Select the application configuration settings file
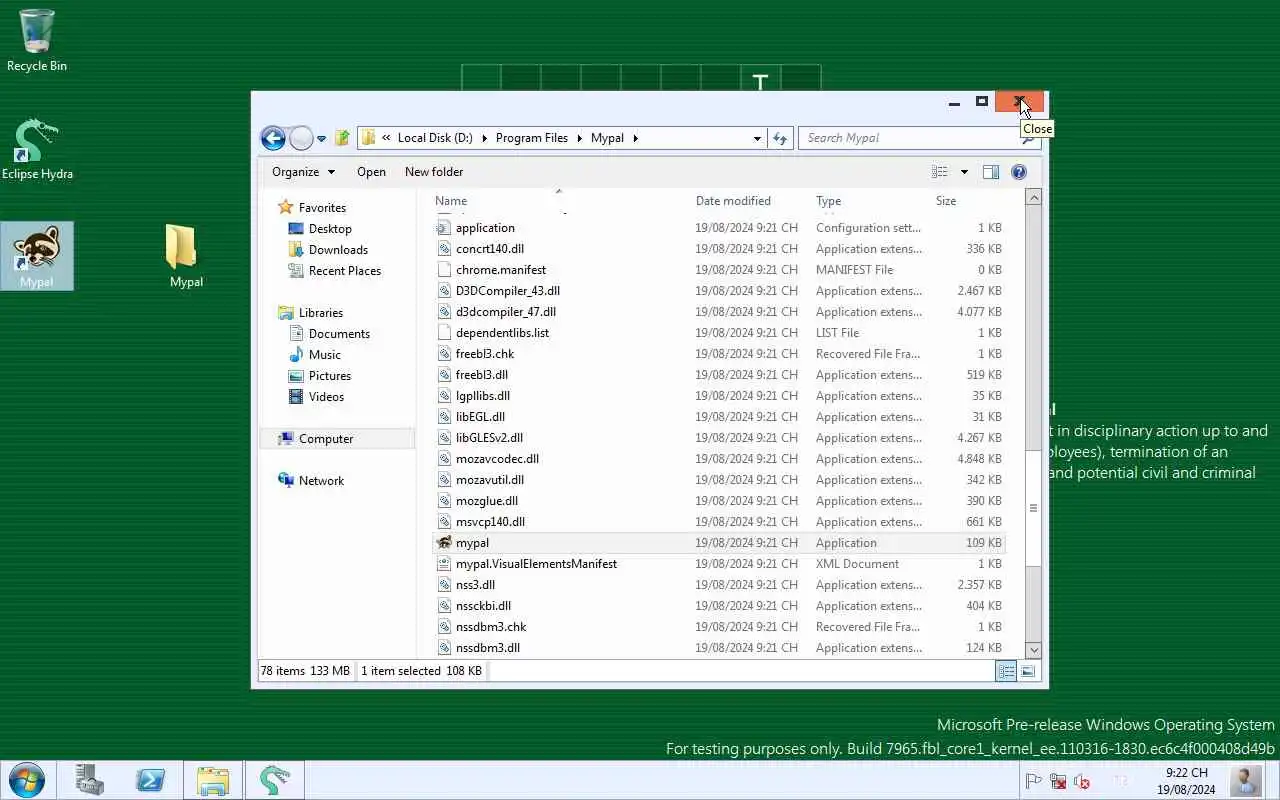1280x800 pixels. pyautogui.click(x=718, y=228)
